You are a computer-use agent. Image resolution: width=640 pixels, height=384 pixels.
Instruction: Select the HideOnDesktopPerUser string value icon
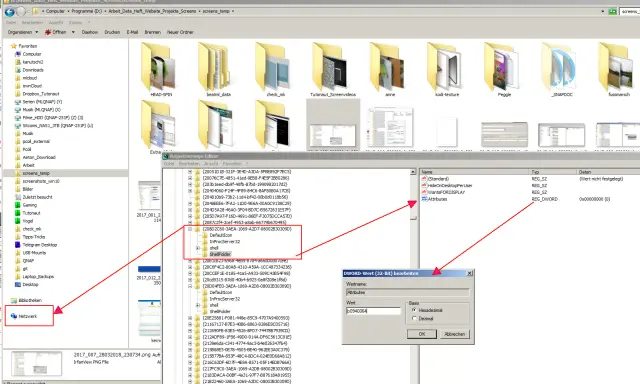click(424, 185)
